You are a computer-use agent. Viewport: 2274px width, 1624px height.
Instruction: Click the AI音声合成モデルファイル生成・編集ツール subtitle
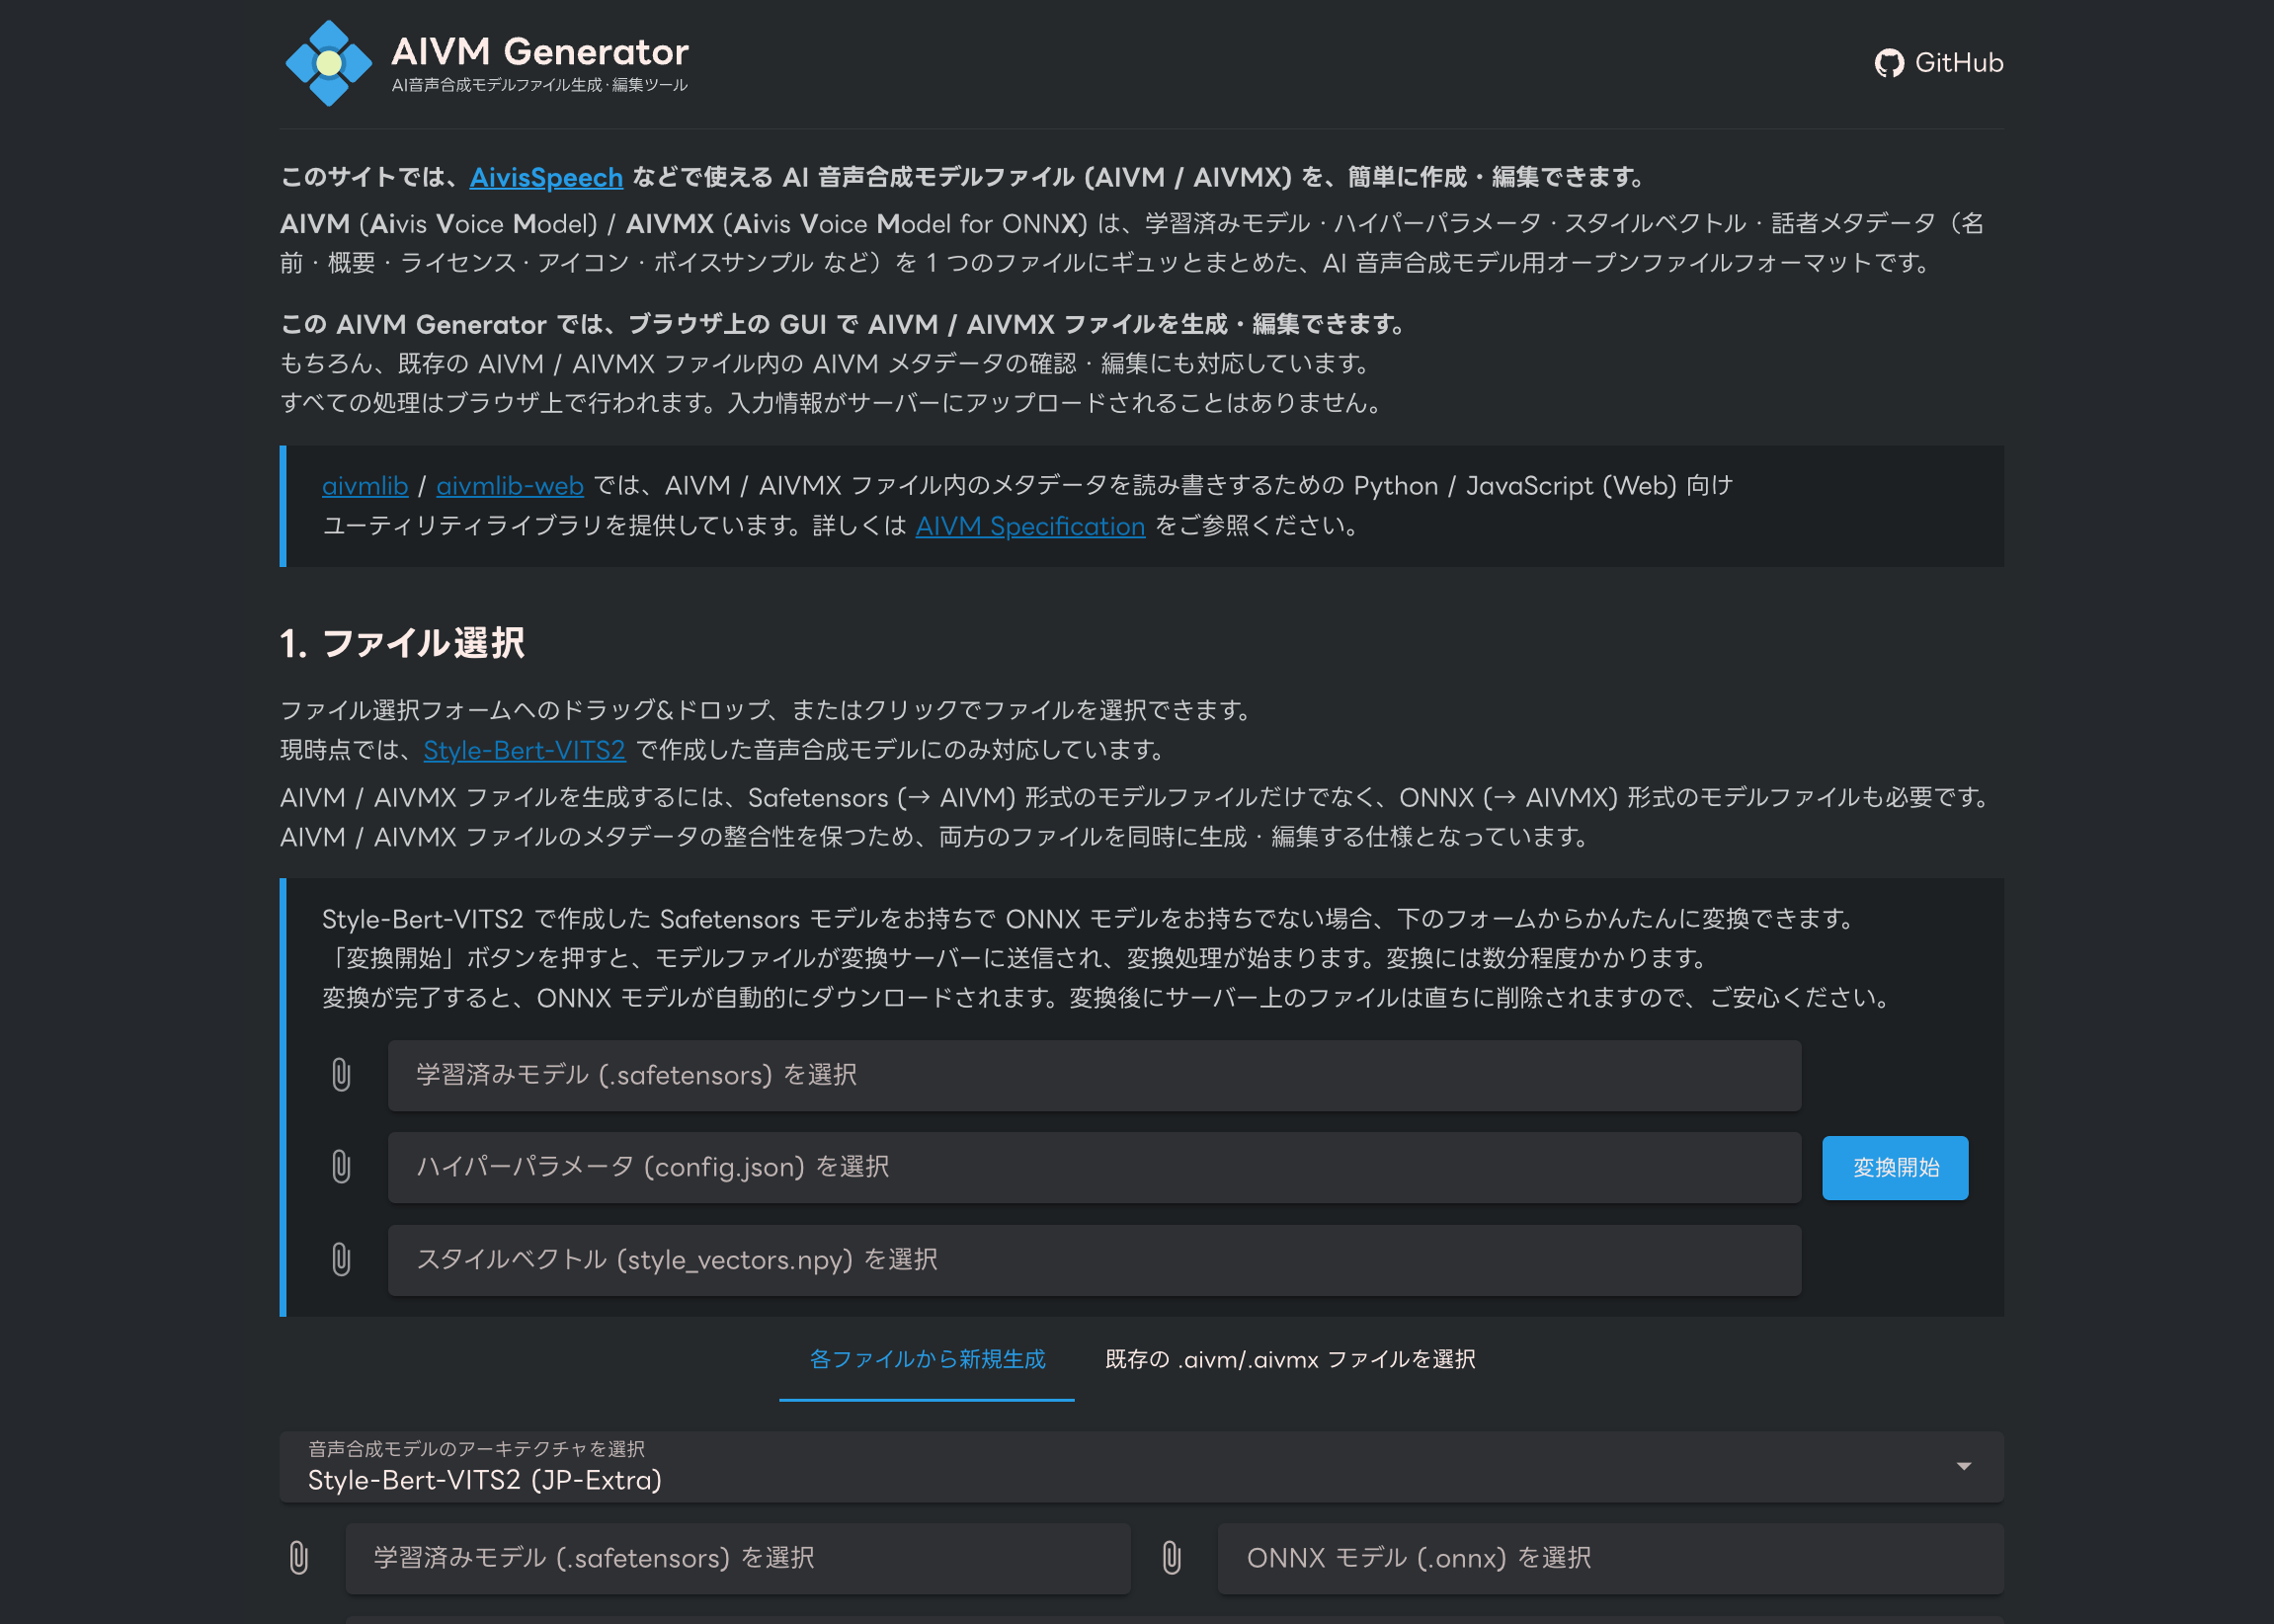tap(540, 86)
